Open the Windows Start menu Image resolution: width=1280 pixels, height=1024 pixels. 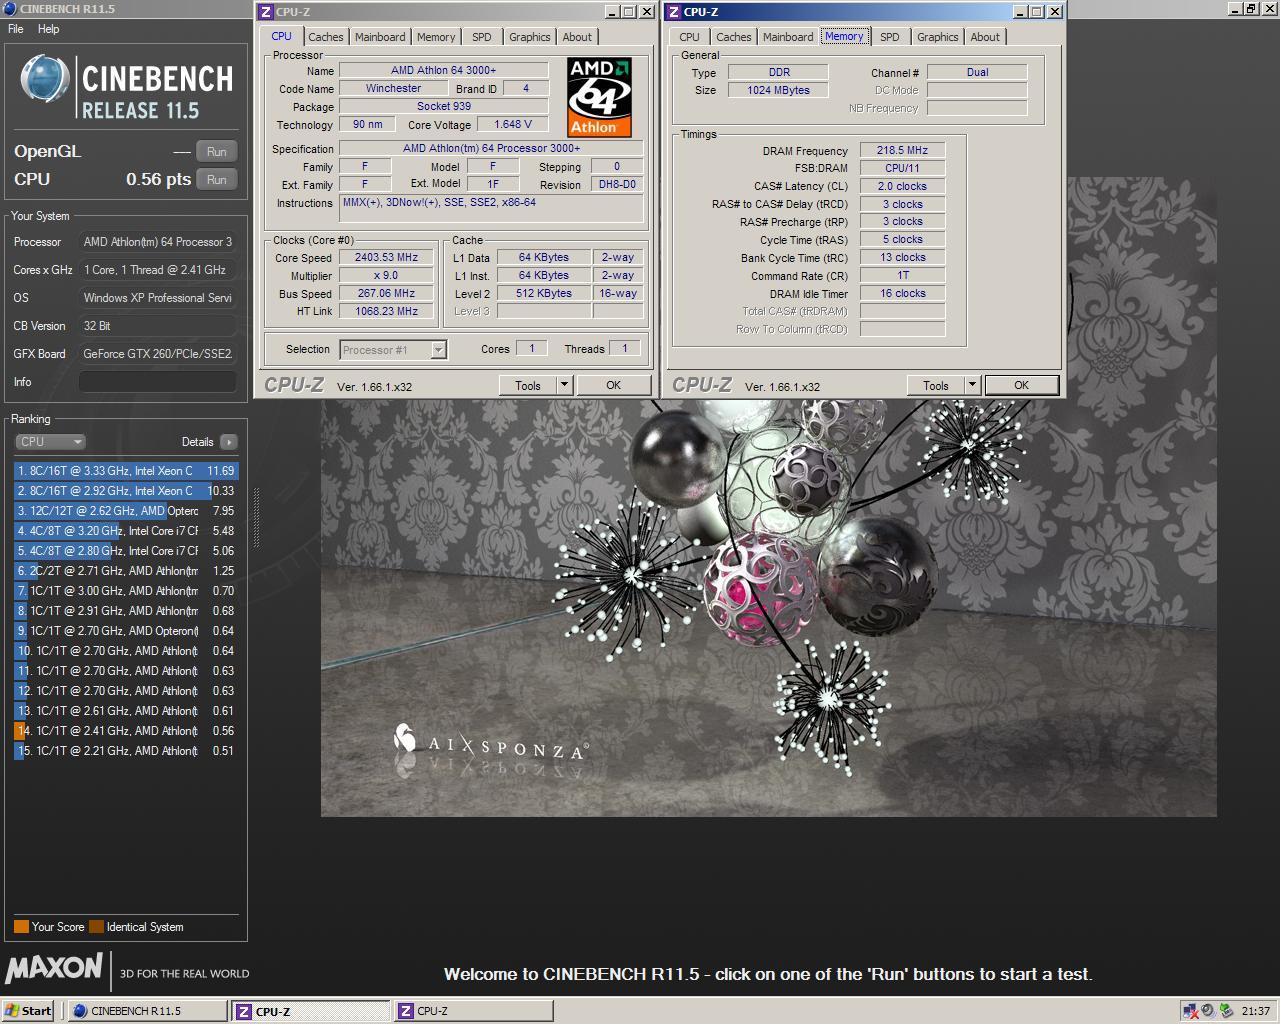tap(28, 1011)
